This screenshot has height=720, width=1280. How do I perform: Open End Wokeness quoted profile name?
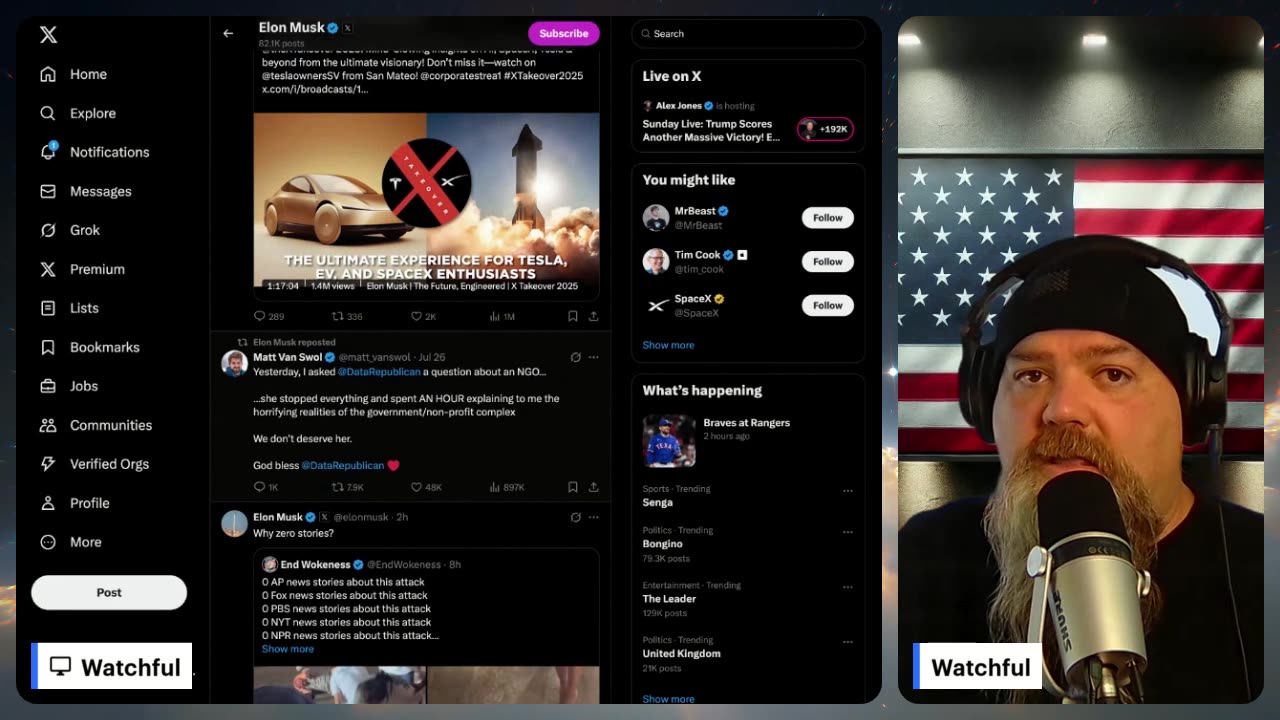click(315, 564)
